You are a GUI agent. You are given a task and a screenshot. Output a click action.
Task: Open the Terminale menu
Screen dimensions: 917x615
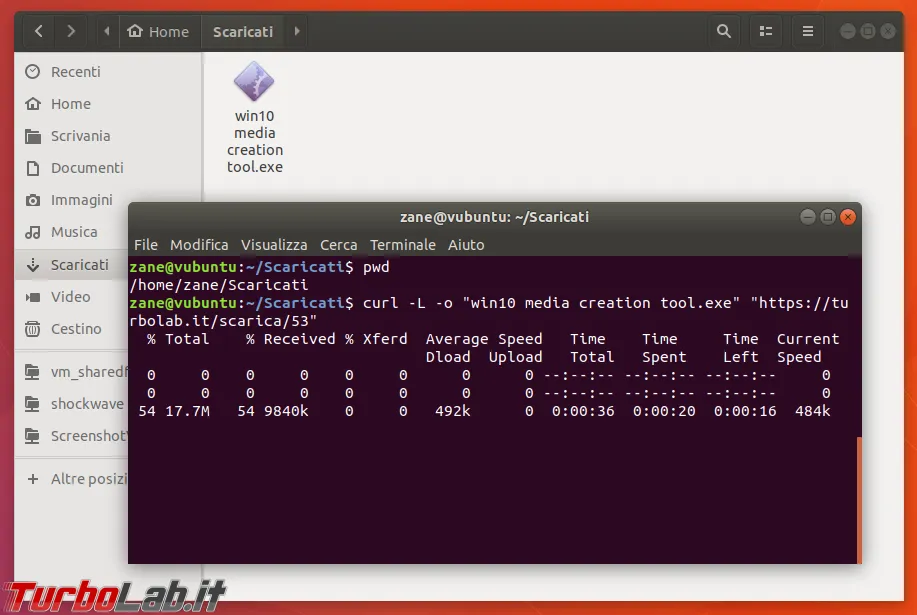coord(402,244)
